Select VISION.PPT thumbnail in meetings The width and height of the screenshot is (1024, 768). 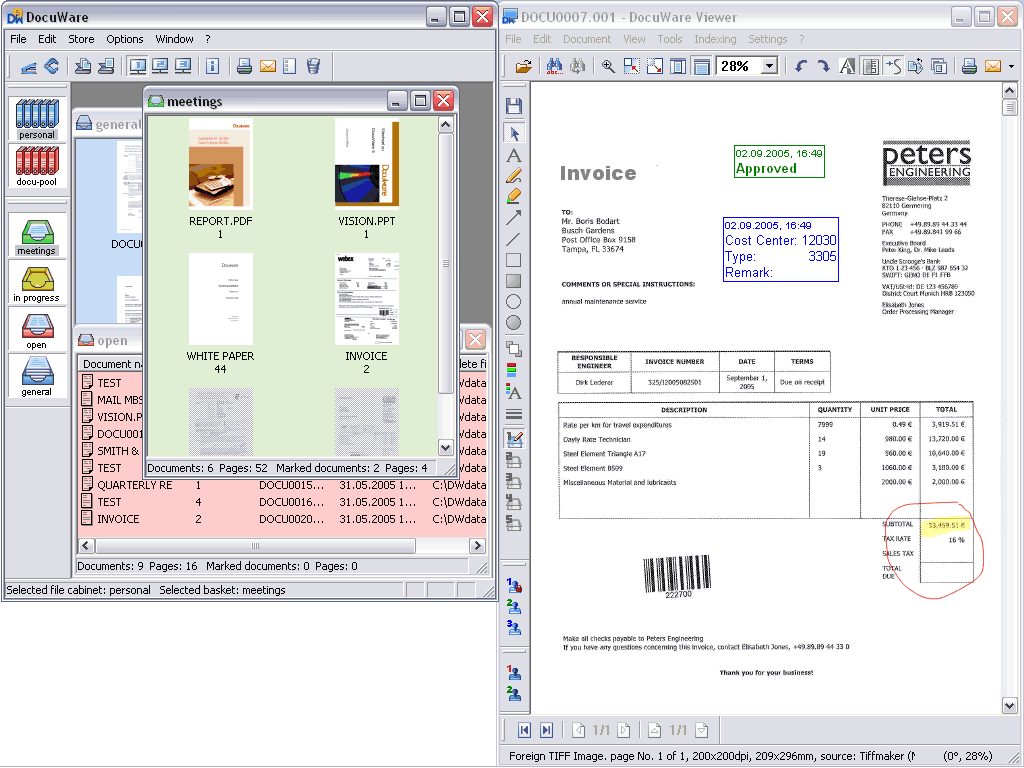[366, 164]
